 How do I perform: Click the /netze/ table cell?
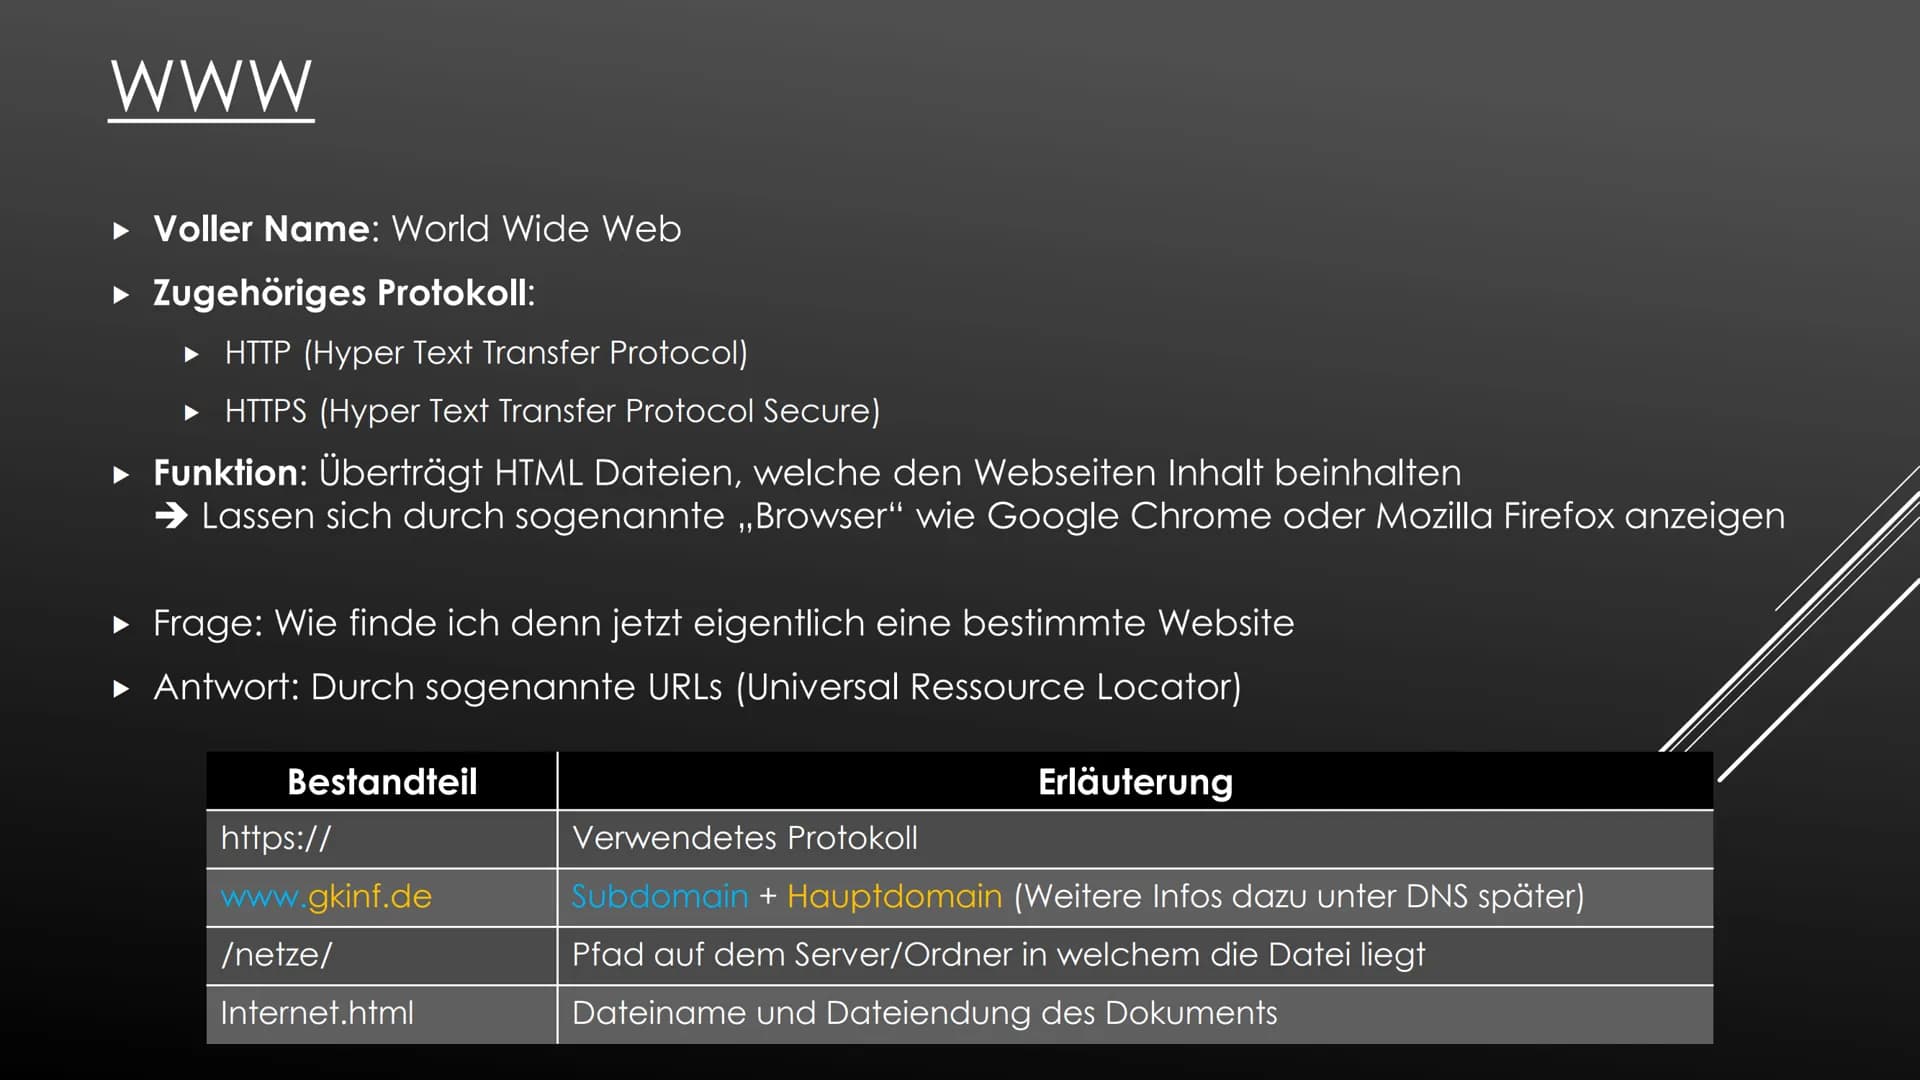click(382, 955)
